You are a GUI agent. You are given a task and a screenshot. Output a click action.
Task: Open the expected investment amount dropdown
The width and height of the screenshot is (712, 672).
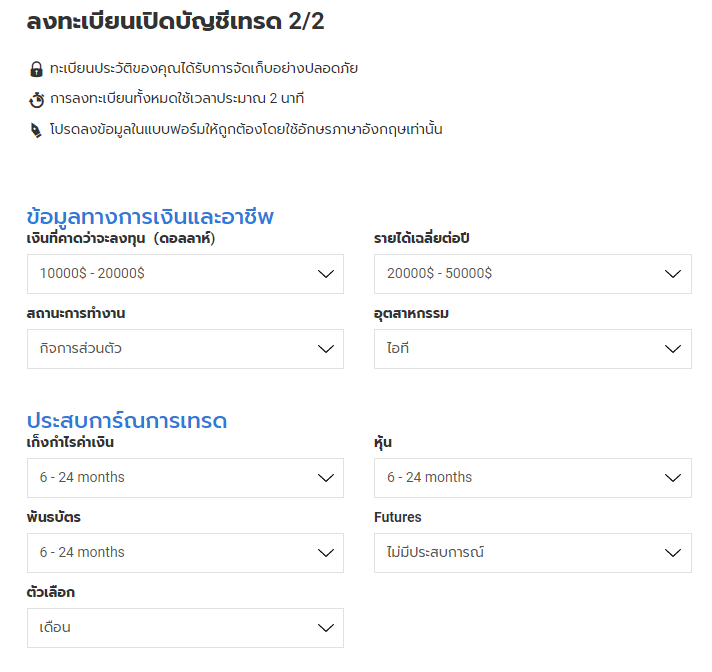click(185, 274)
